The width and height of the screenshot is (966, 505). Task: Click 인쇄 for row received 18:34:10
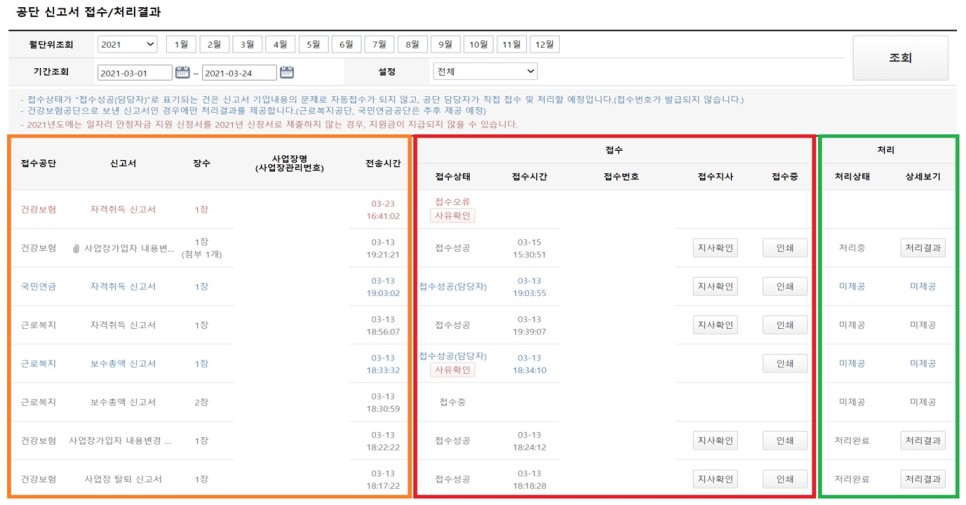click(785, 363)
